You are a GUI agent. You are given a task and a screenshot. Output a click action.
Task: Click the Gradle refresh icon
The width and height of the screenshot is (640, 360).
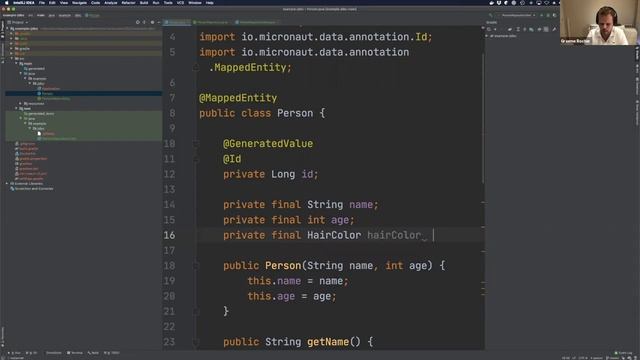(489, 29)
